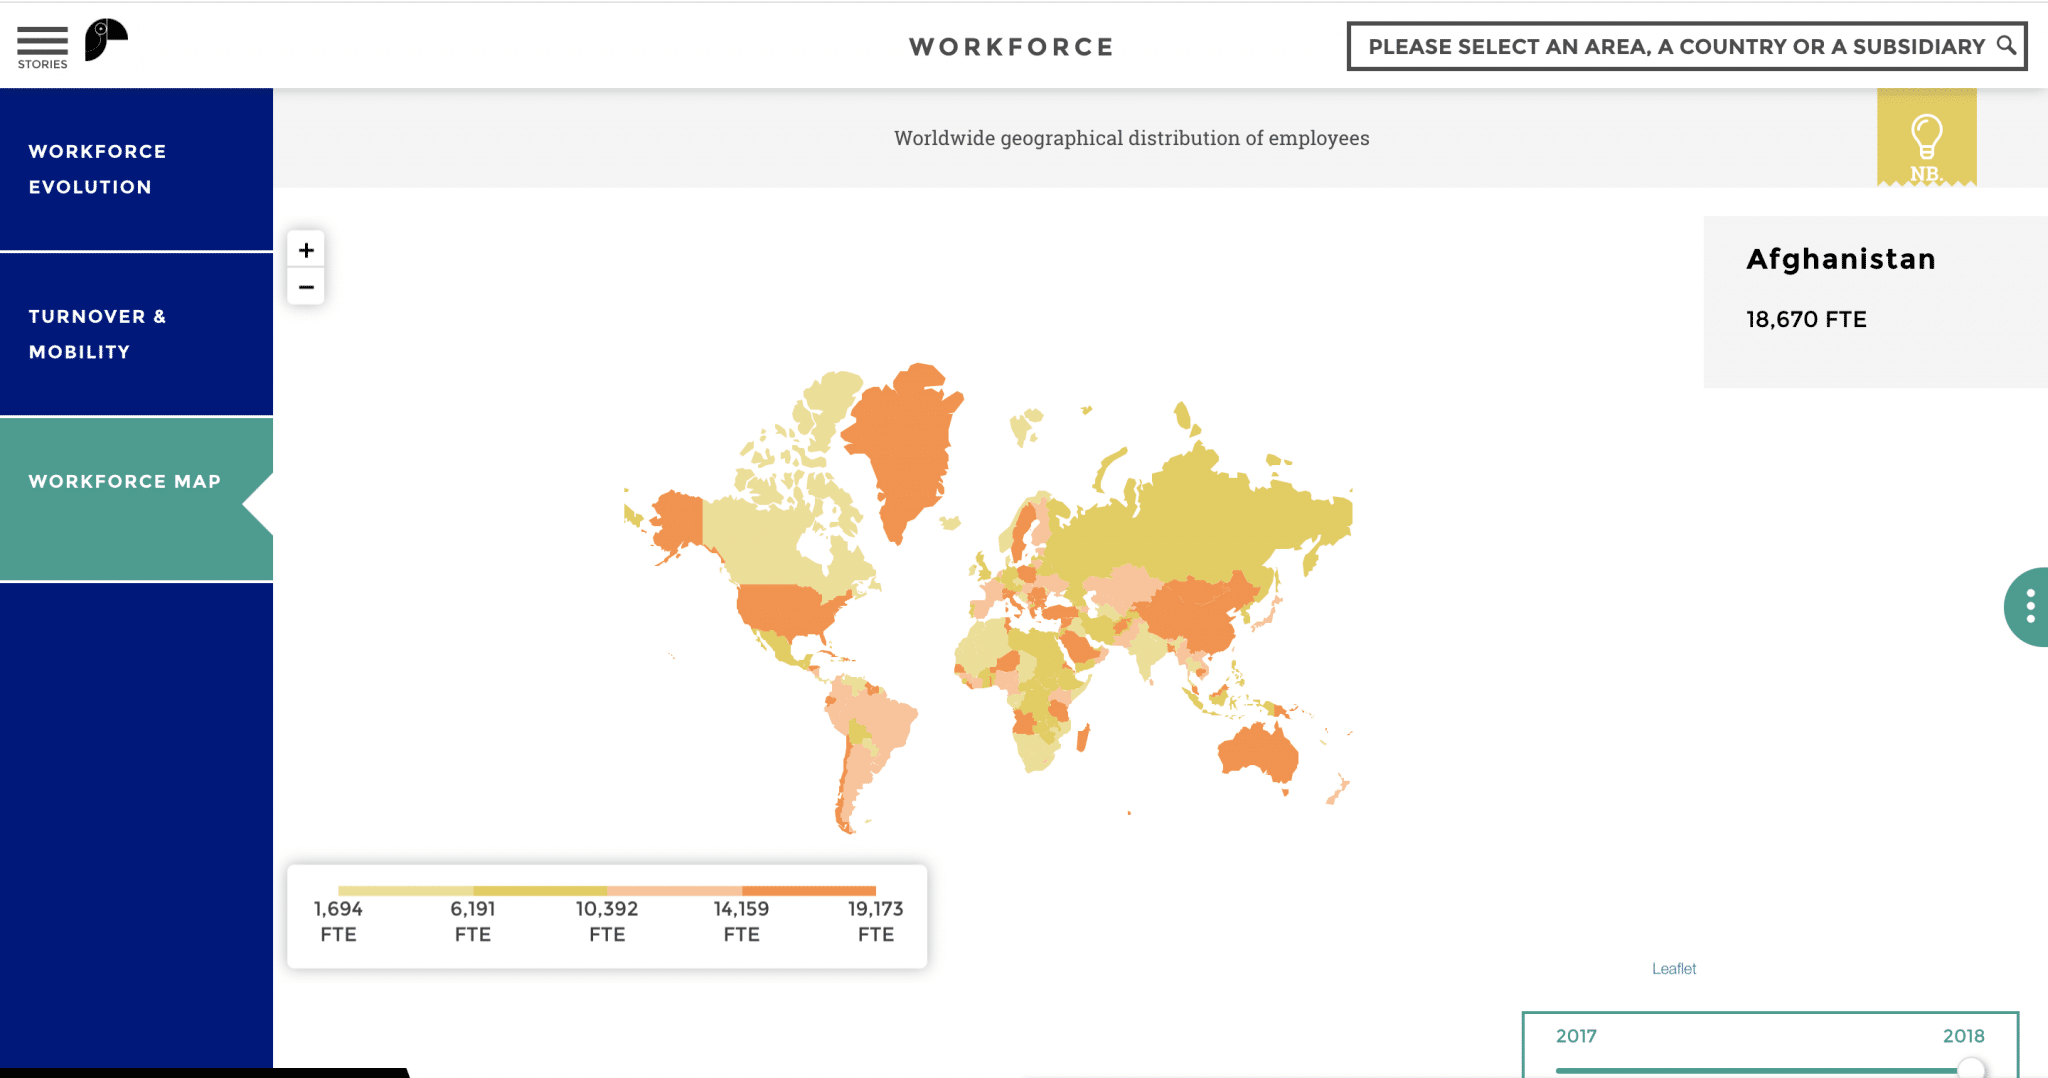Click the Leaflet attribution link
Screen dimensions: 2048x1078
tap(1673, 968)
